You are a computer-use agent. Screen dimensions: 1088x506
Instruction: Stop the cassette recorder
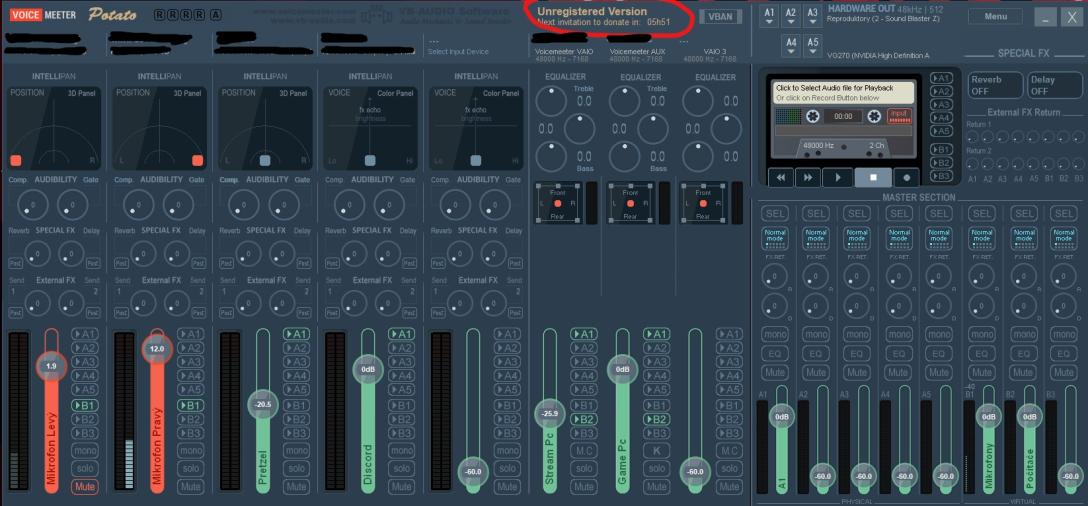click(874, 177)
